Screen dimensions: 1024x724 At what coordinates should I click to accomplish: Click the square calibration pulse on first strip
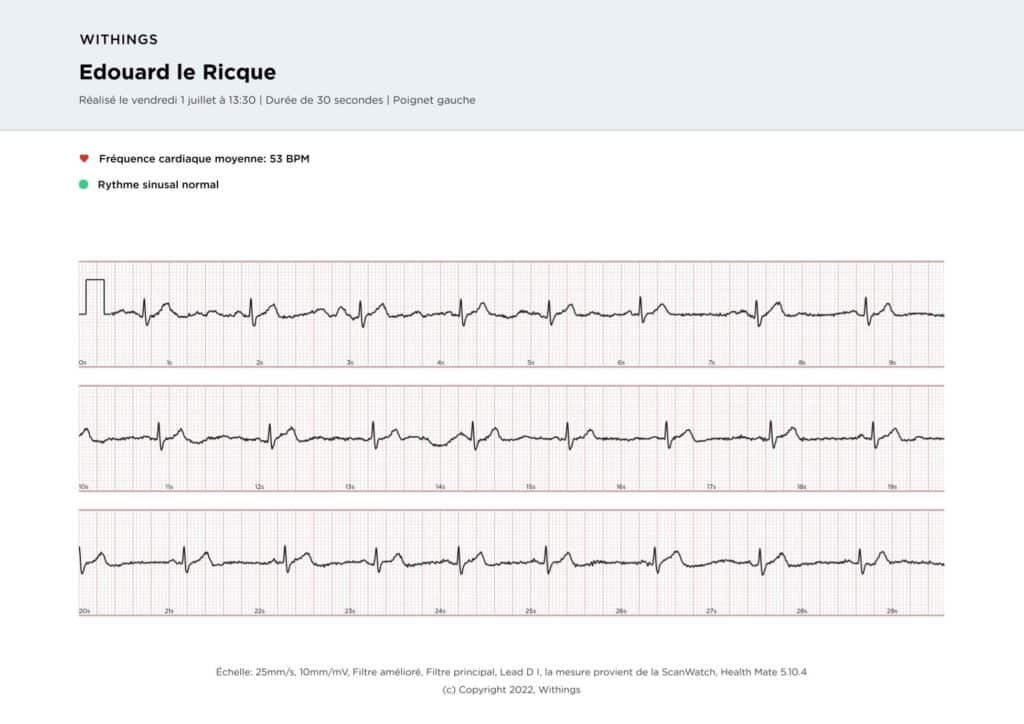[95, 297]
